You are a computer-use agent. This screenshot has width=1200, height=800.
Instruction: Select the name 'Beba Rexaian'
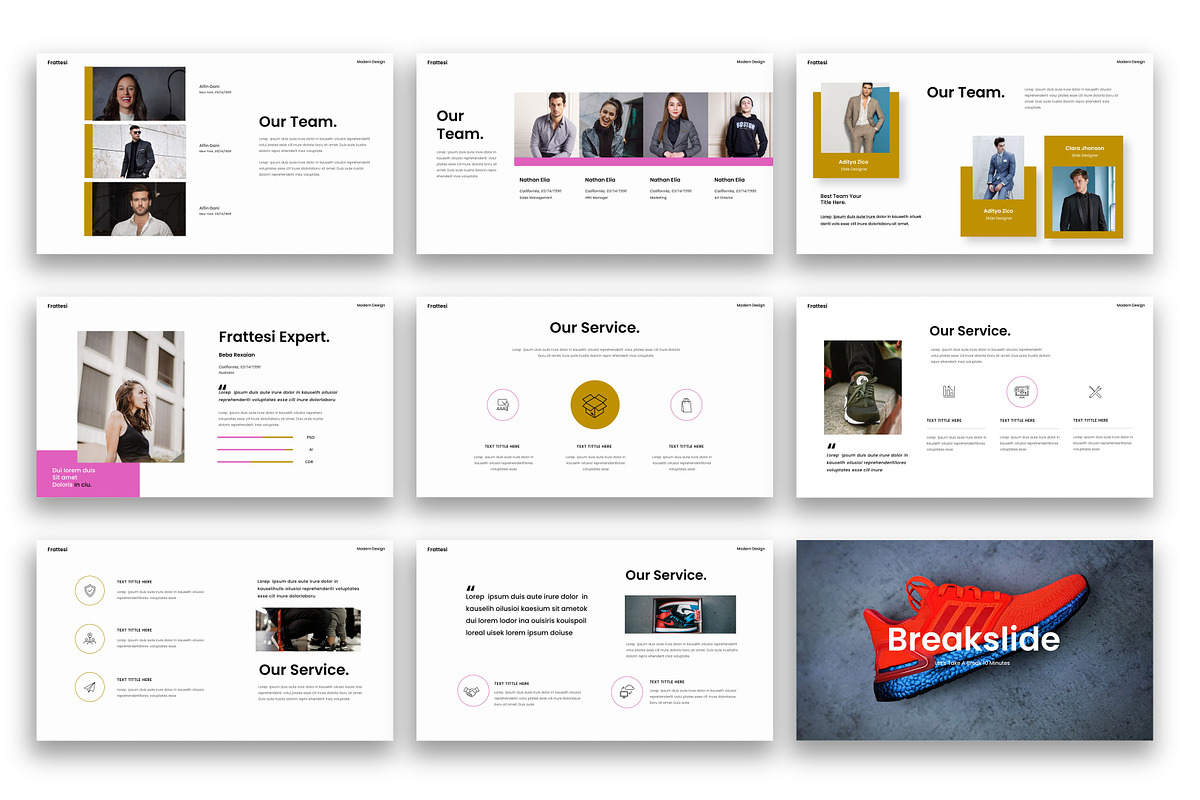(237, 354)
